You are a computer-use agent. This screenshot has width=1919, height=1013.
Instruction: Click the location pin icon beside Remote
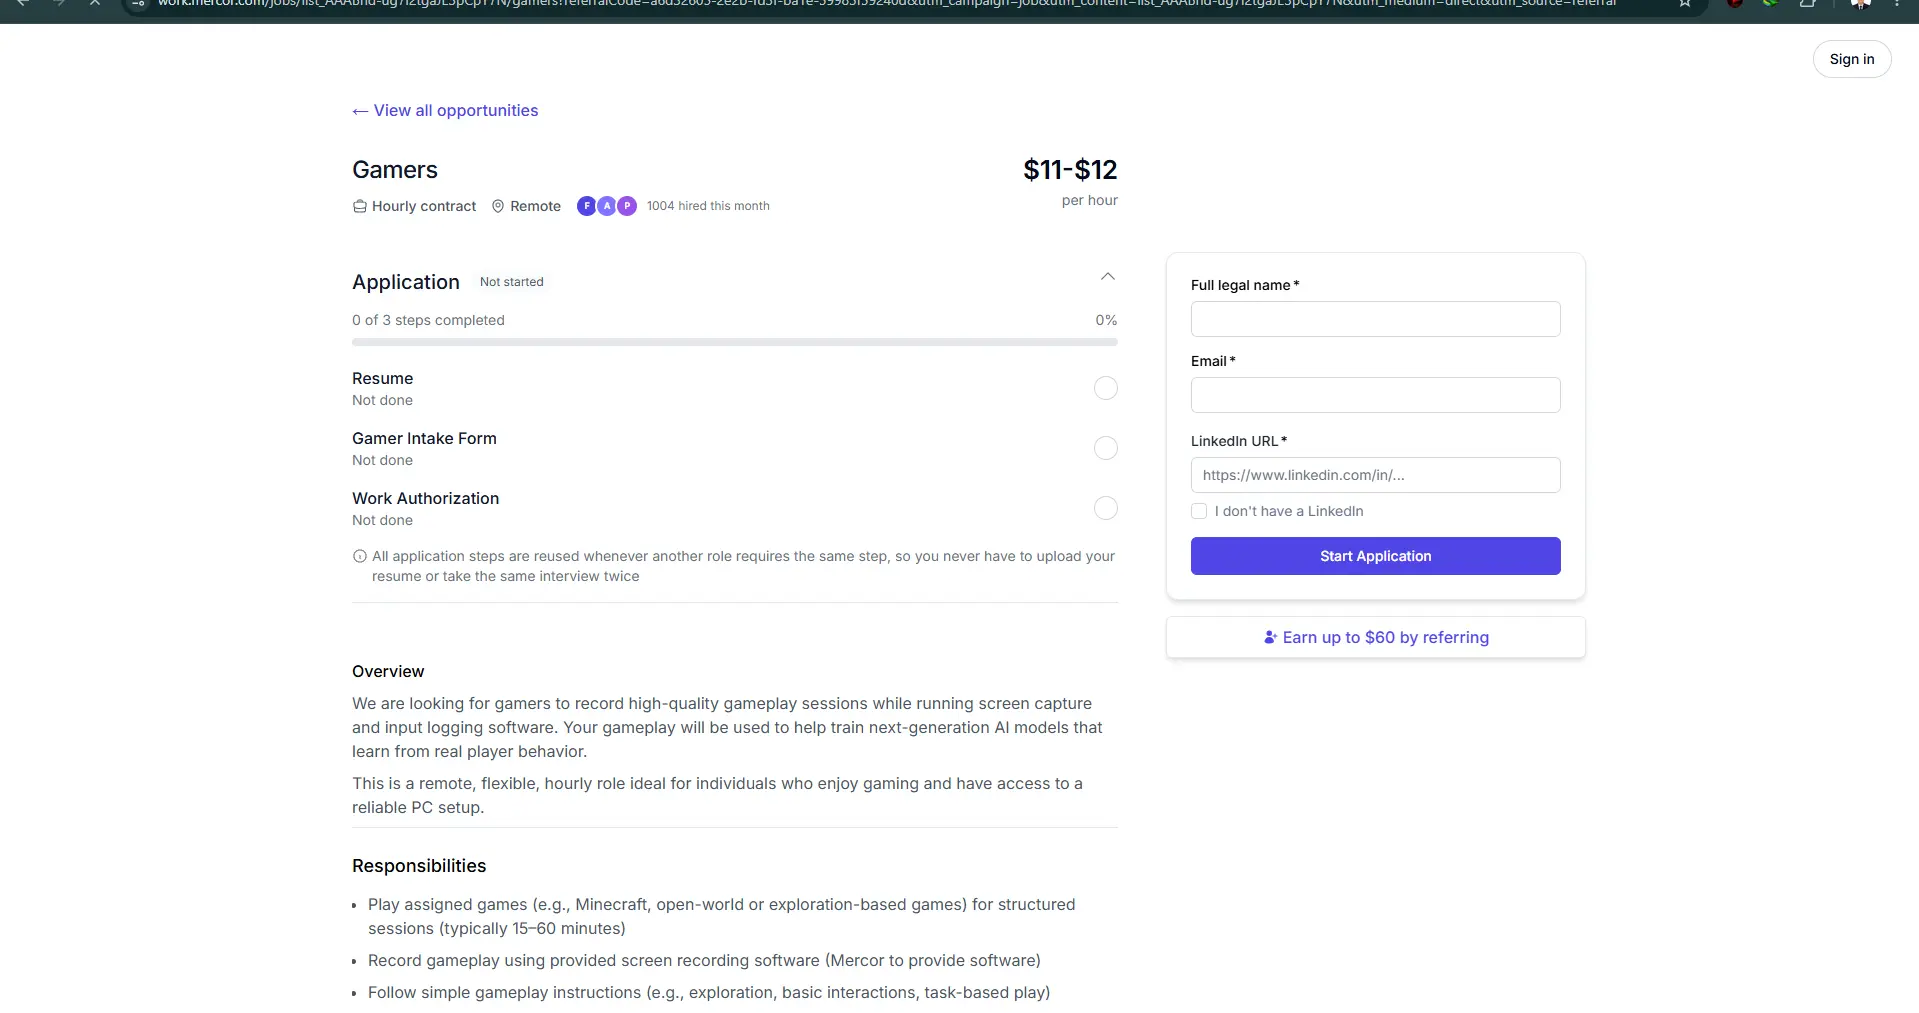pyautogui.click(x=498, y=206)
